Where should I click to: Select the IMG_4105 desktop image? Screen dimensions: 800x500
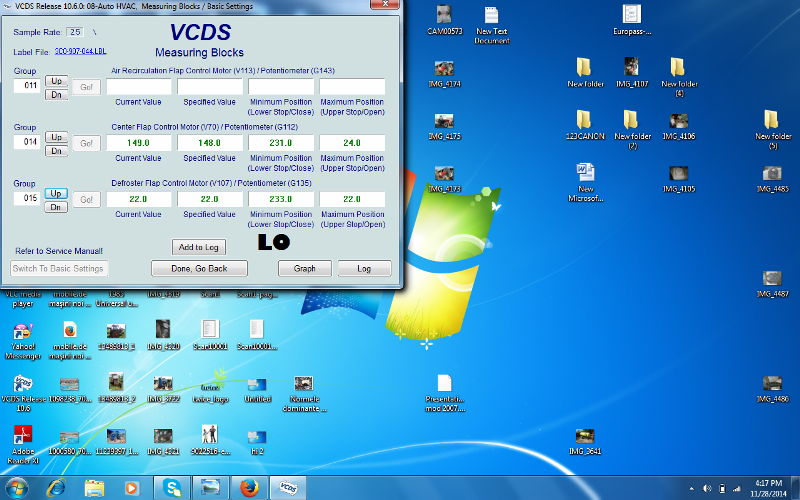[679, 179]
